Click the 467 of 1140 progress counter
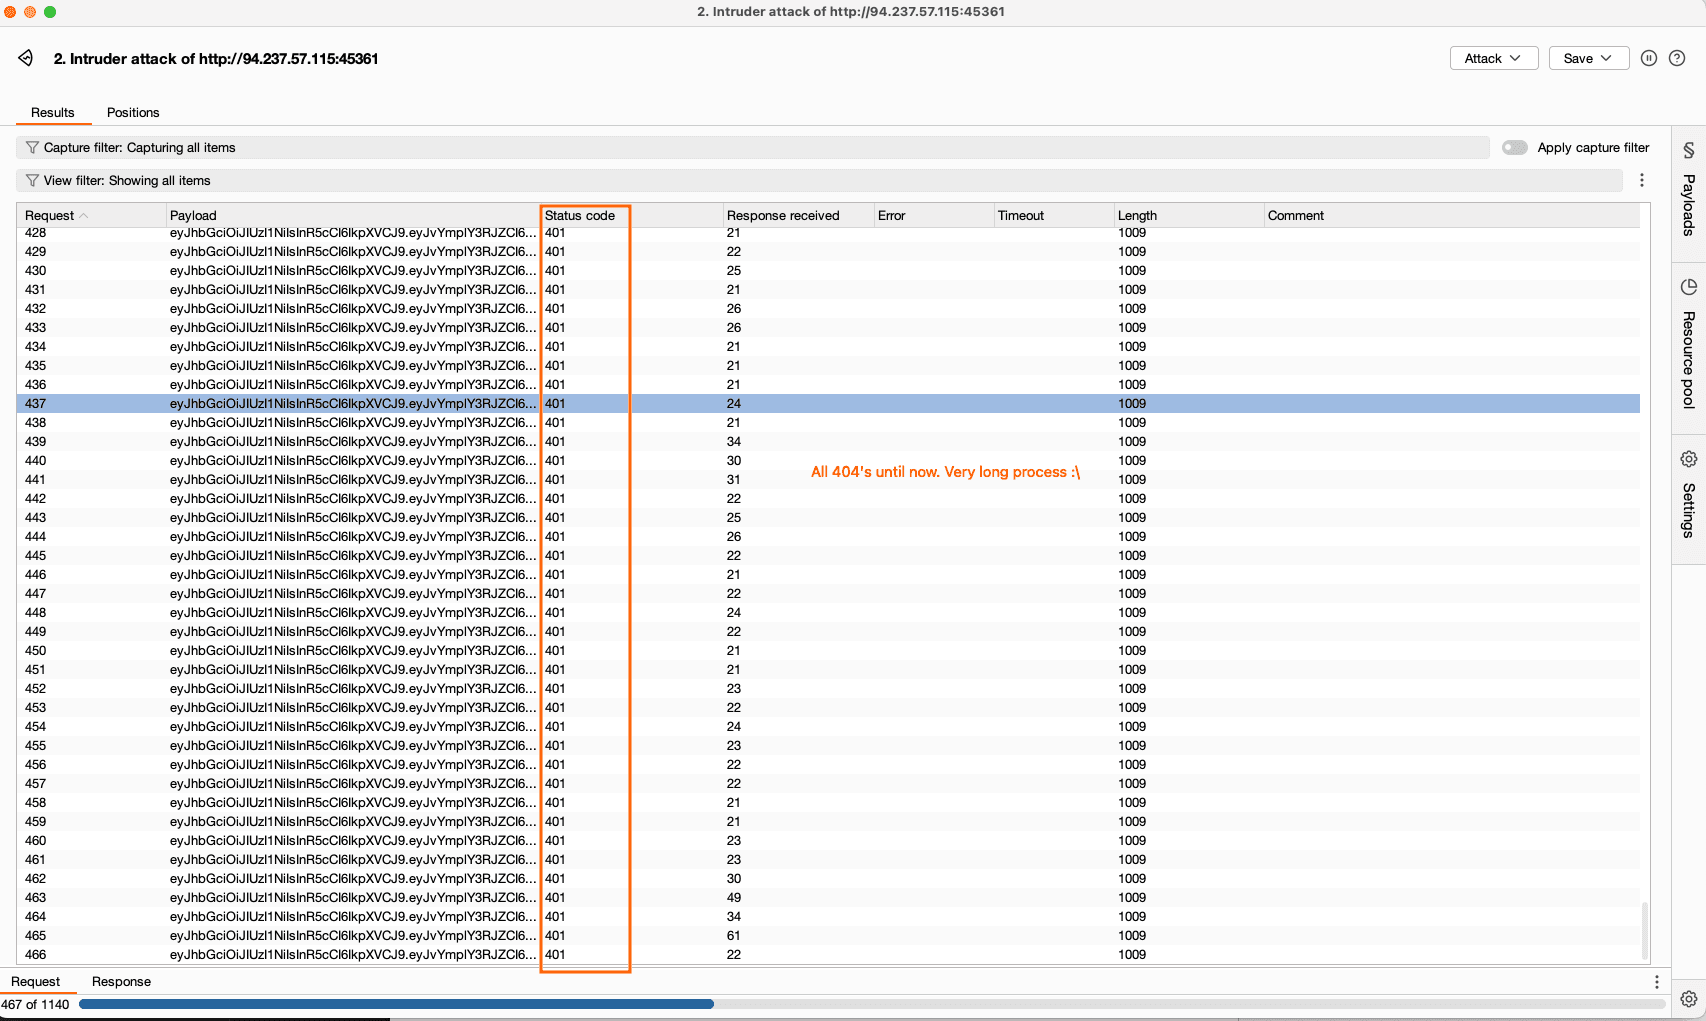 [35, 1004]
